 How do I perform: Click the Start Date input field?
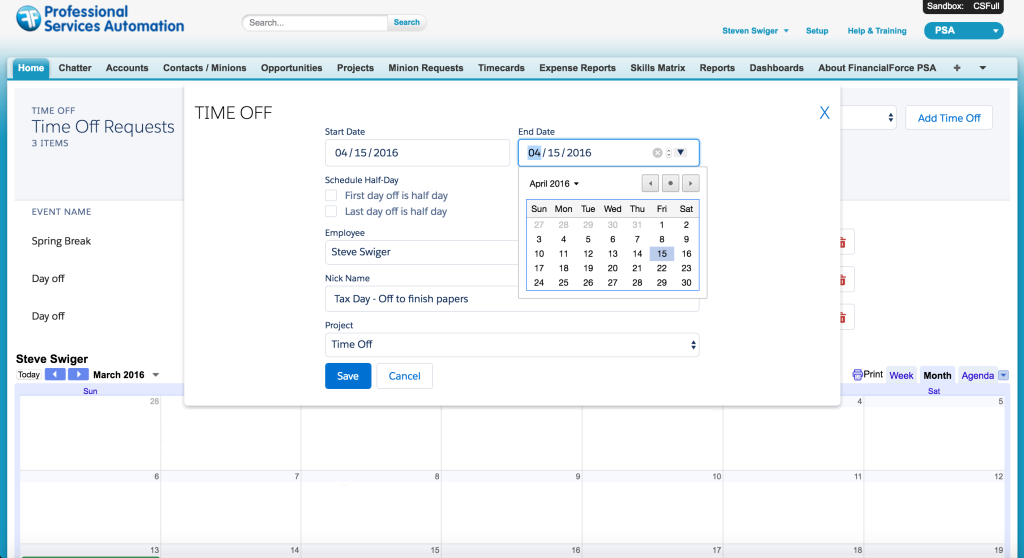[x=417, y=153]
